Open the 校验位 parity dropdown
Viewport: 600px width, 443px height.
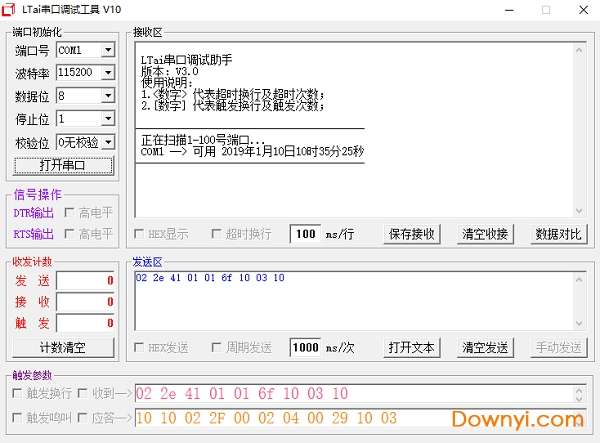108,142
